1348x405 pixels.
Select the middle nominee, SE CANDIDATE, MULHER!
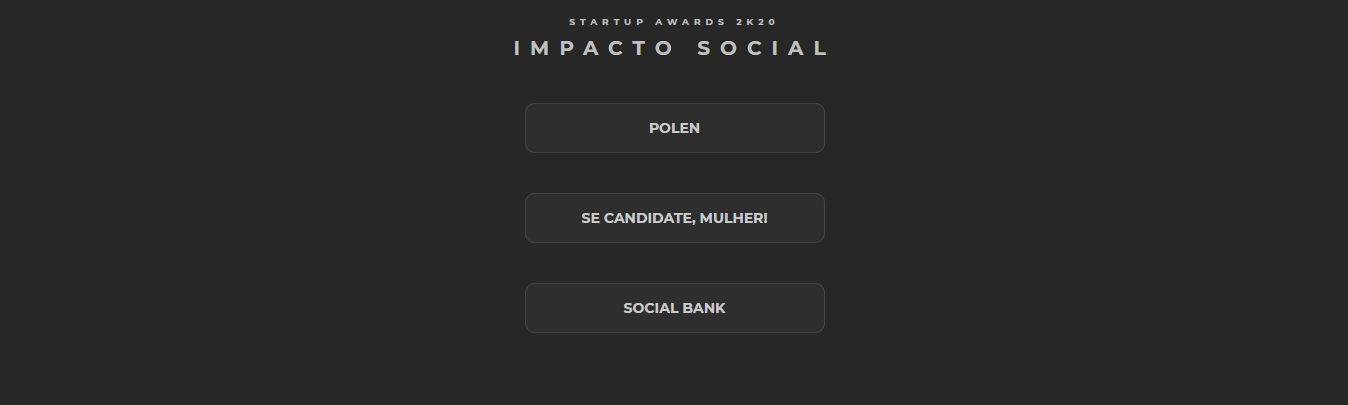(x=674, y=218)
